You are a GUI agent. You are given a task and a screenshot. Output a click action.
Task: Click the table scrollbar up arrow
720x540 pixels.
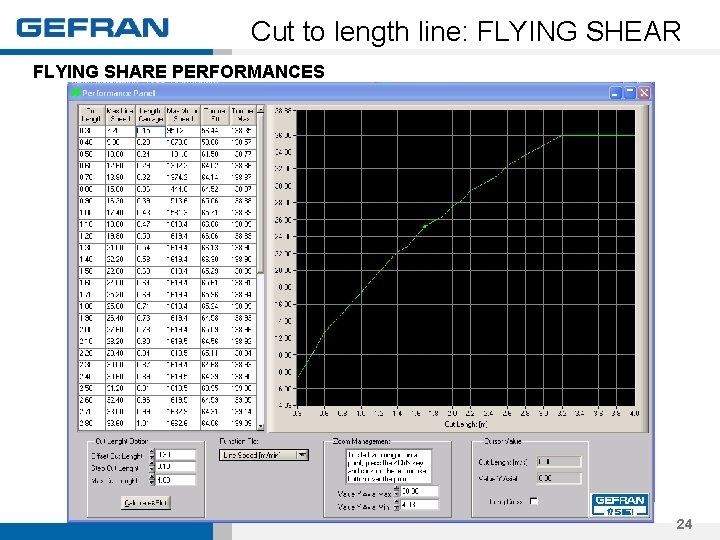[x=260, y=110]
